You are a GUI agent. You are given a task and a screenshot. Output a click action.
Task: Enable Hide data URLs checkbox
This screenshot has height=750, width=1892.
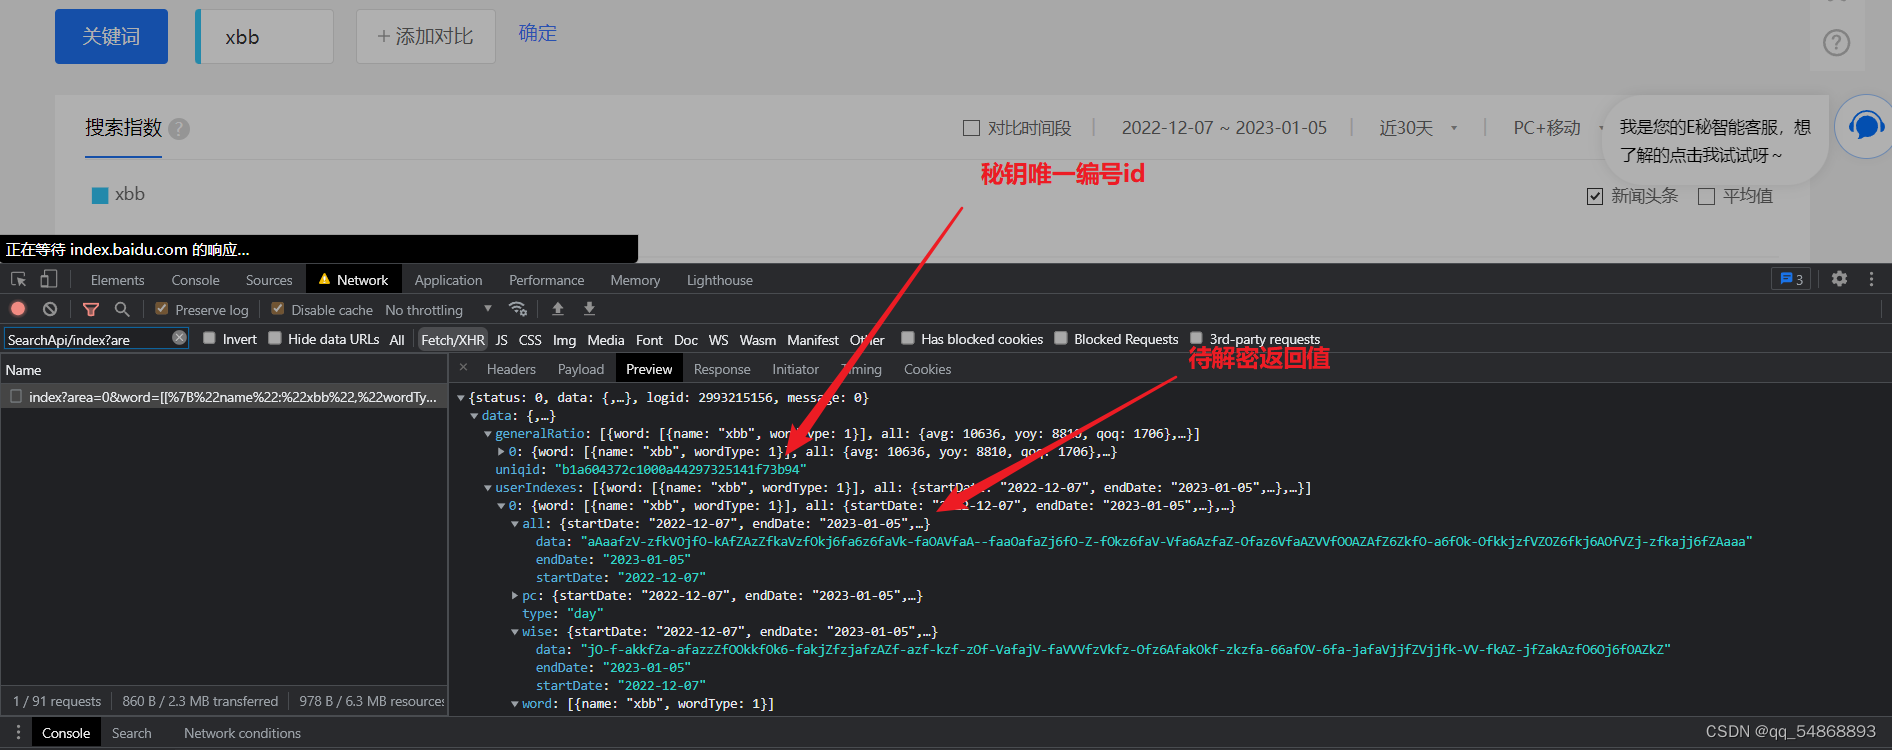tap(275, 338)
